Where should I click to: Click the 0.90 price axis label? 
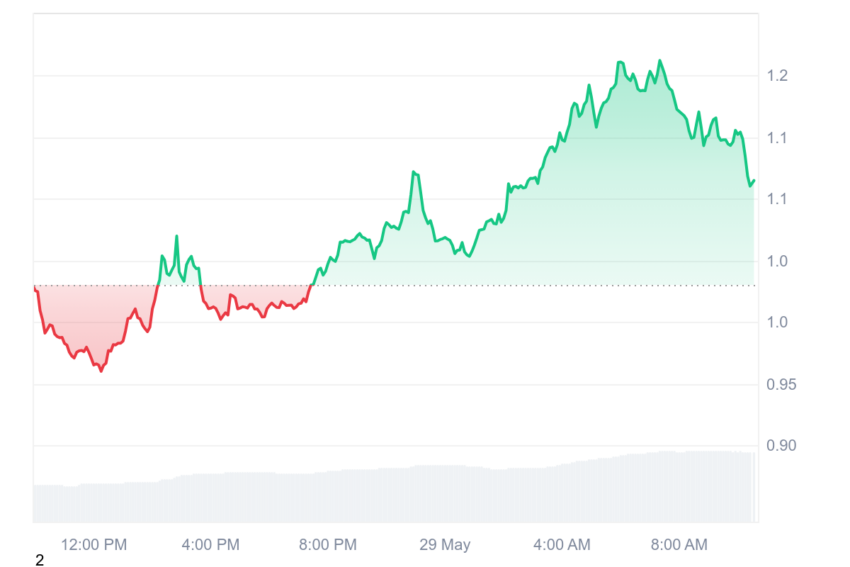[781, 446]
